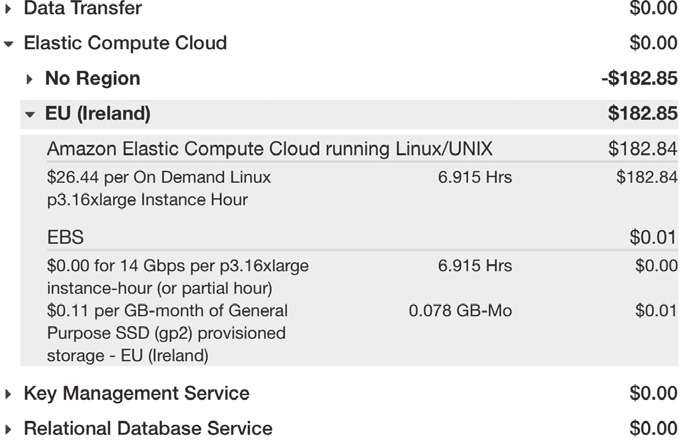Viewport: 697px width, 442px height.
Task: Expand the Data Transfer disclosure triangle
Action: 9,9
